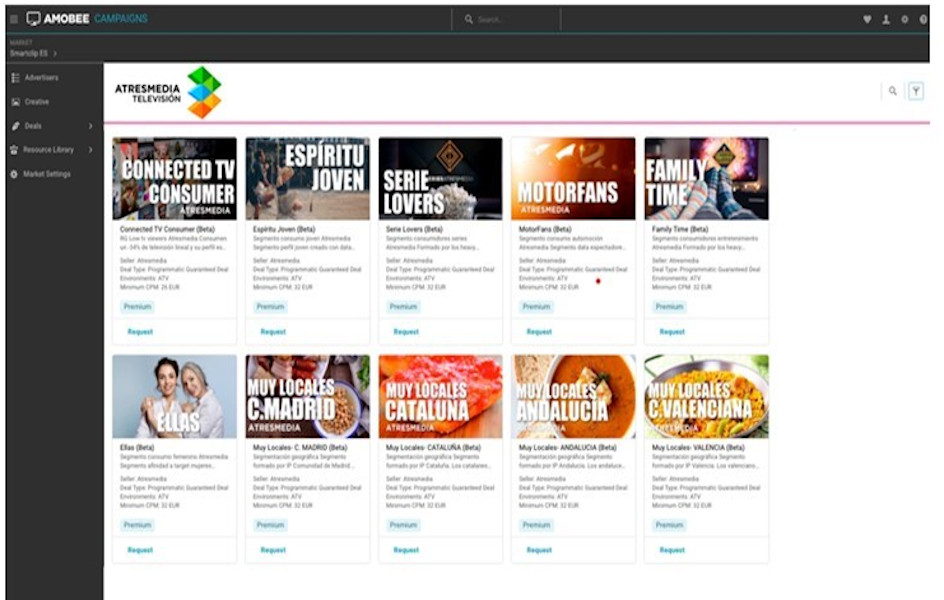Click the heart favorites icon in top bar
The height and width of the screenshot is (600, 944).
867,19
